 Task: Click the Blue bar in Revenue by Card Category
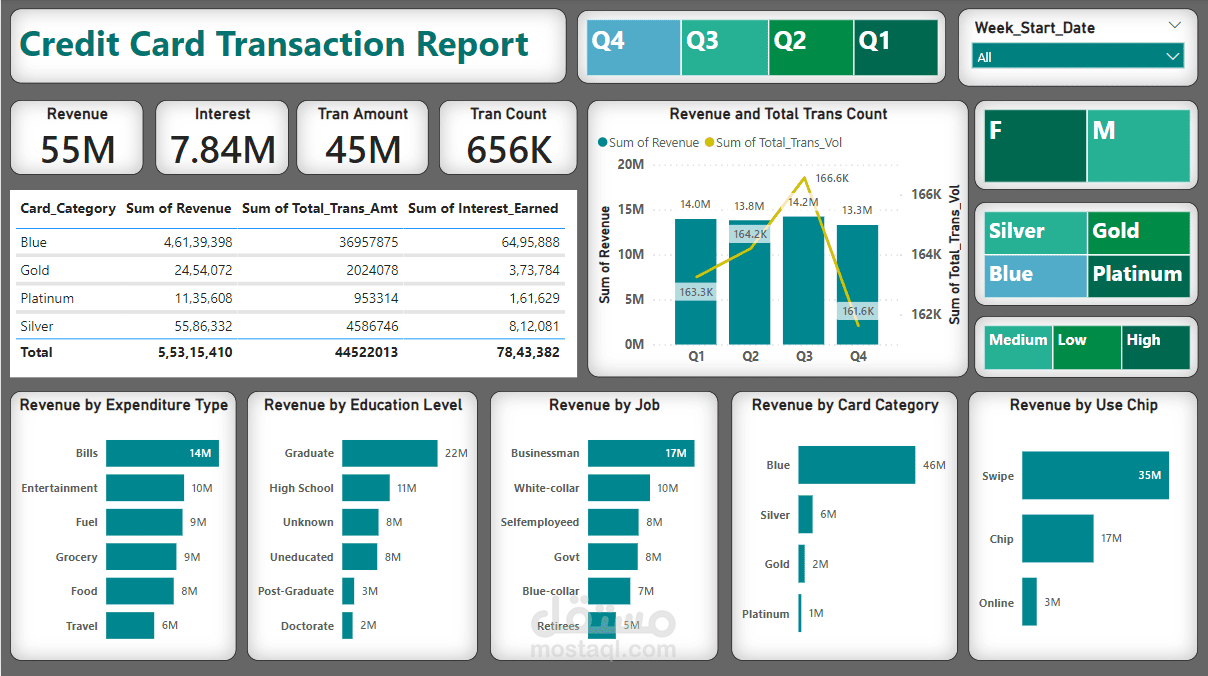pyautogui.click(x=857, y=465)
